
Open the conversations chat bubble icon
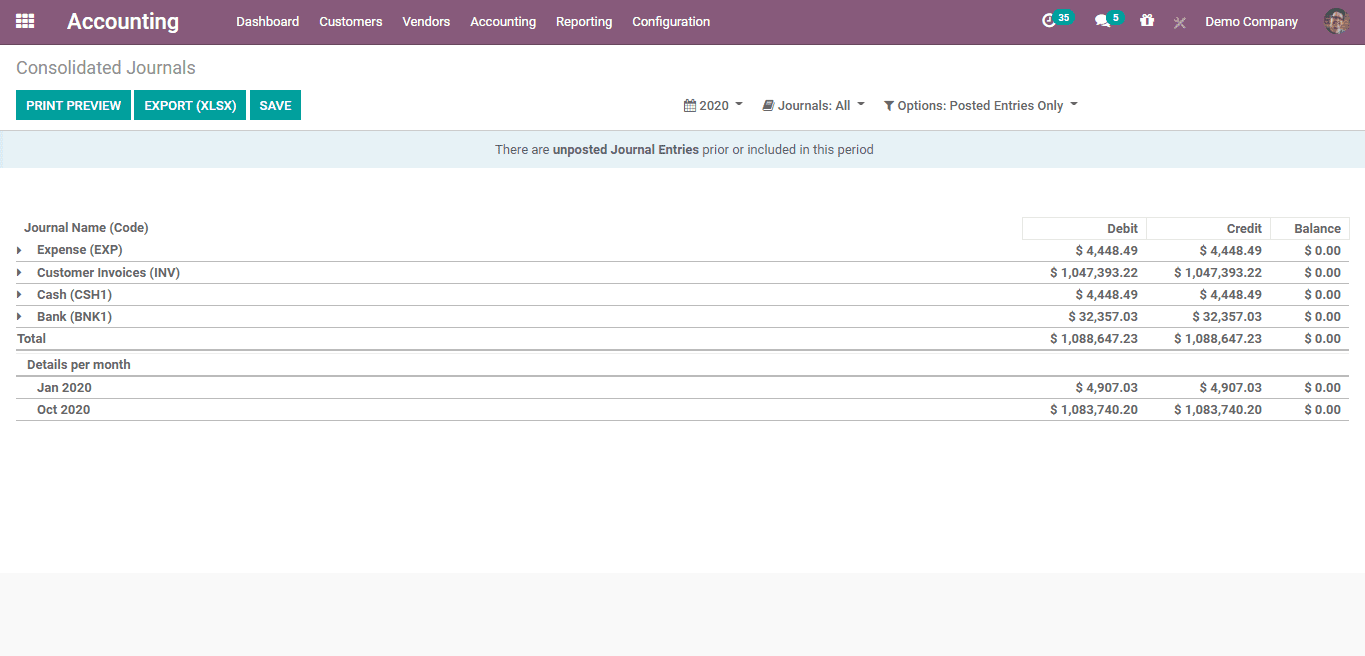click(x=1102, y=21)
